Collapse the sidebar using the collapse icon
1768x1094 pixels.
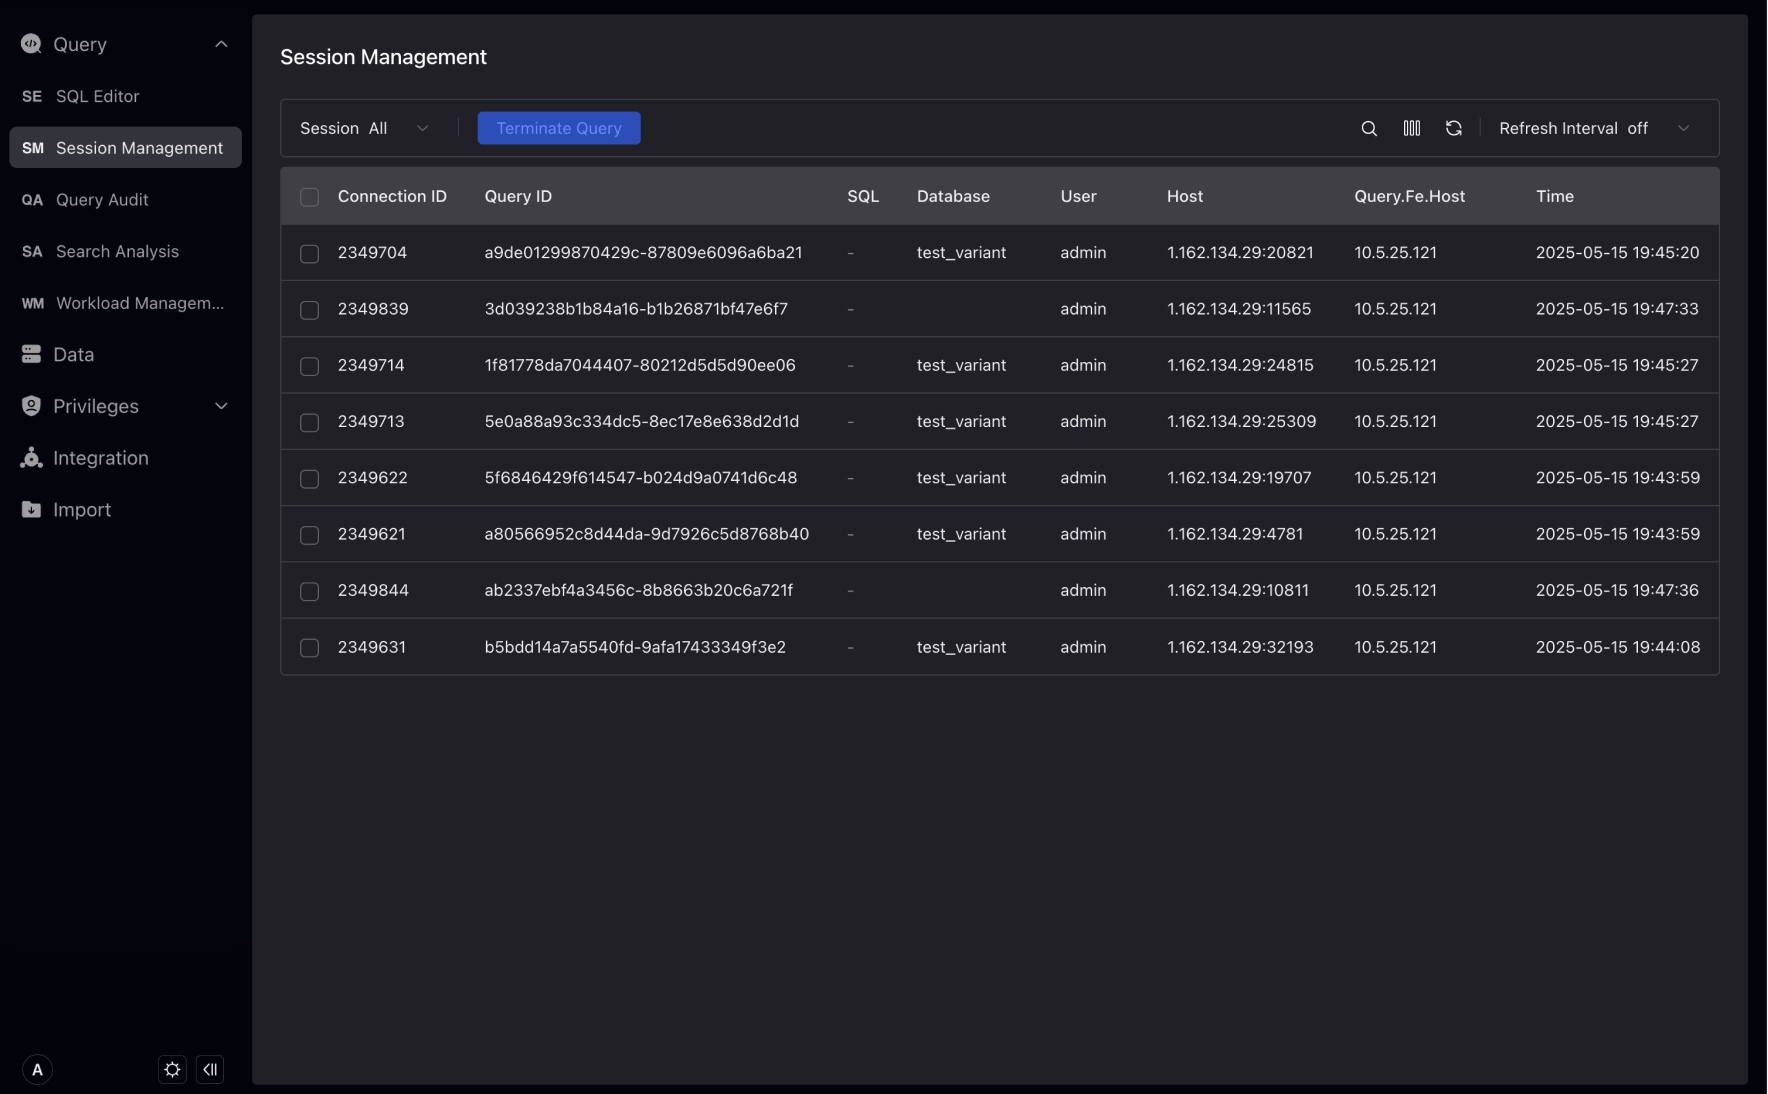pos(210,1070)
